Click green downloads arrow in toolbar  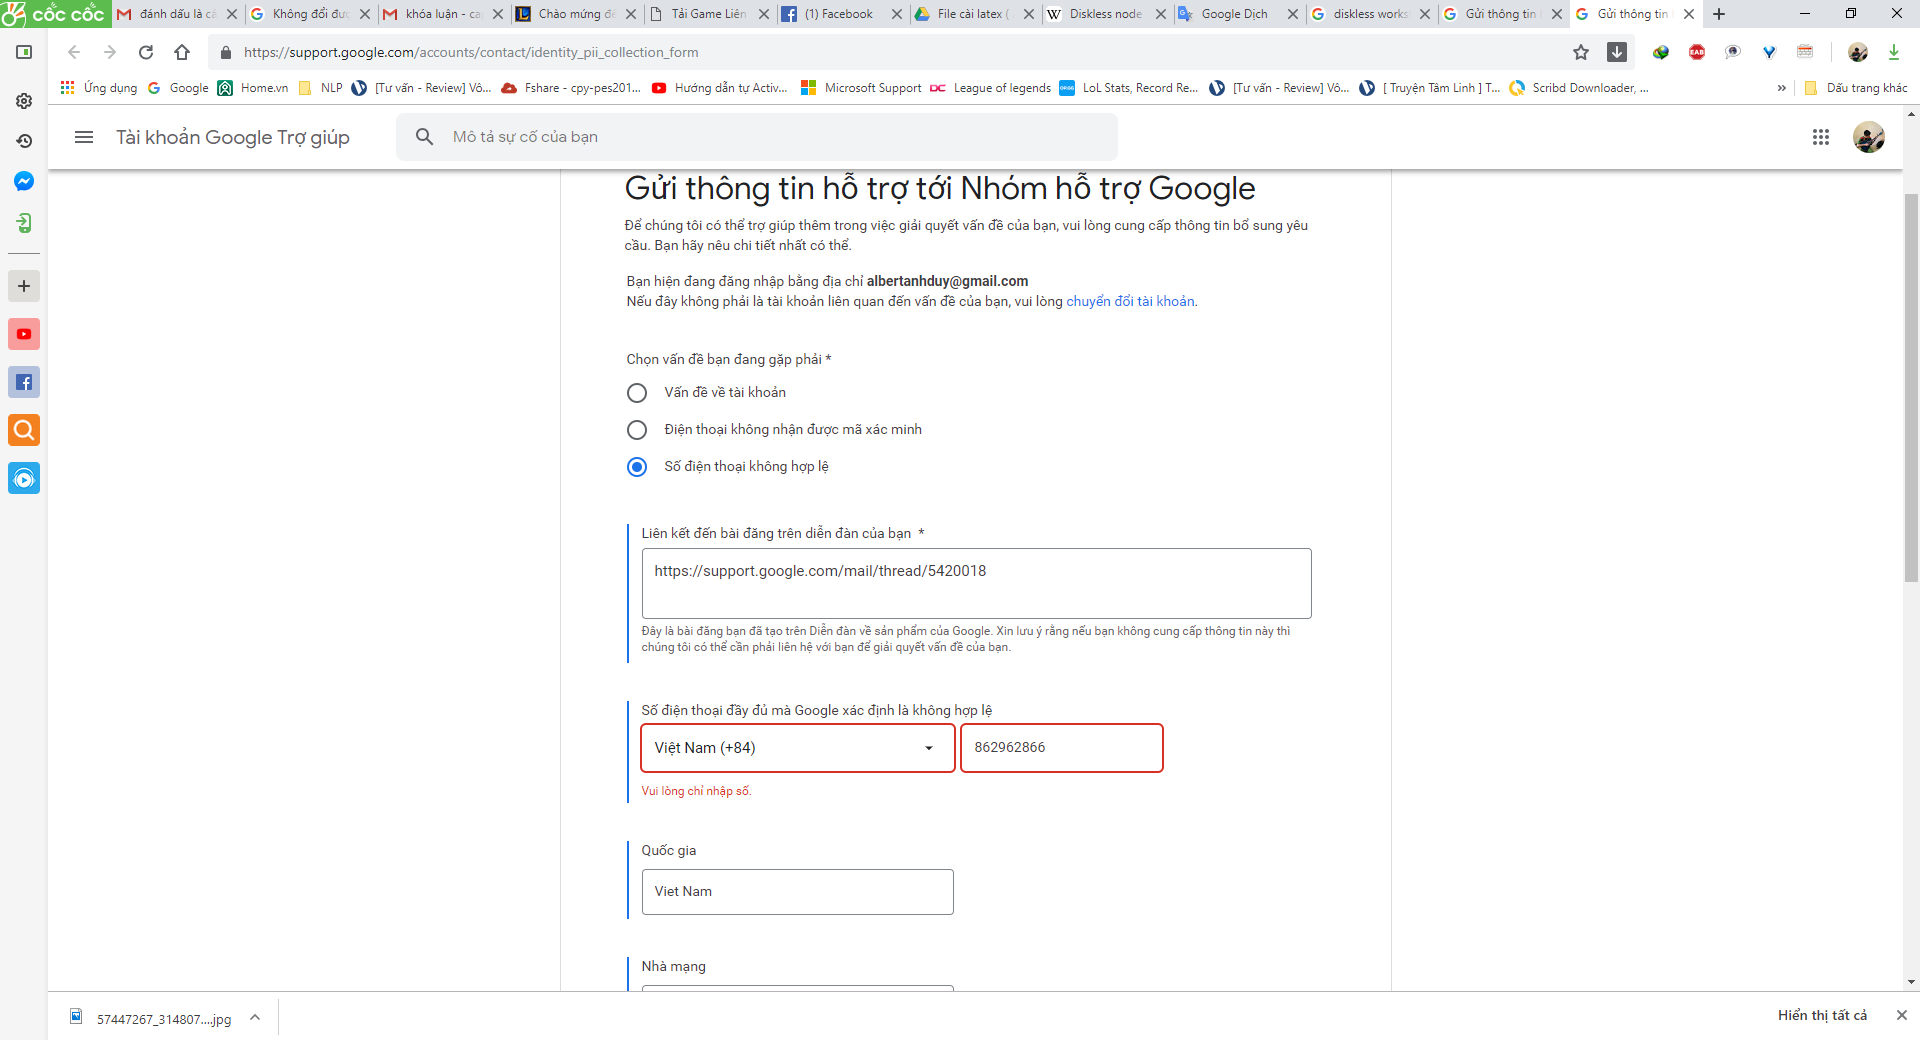tap(1894, 52)
